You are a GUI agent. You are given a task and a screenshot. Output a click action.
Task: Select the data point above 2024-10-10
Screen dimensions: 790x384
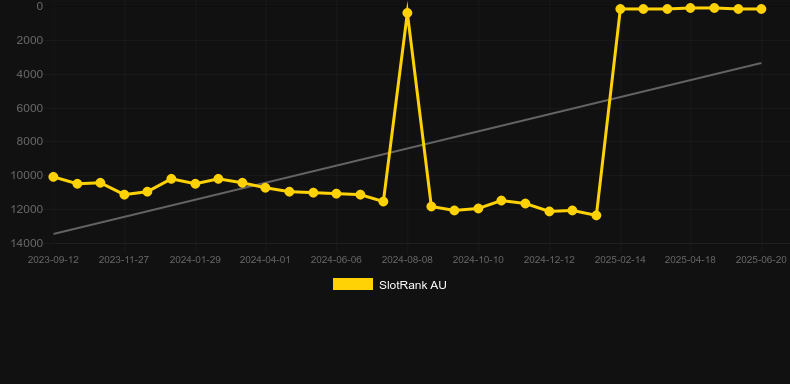pyautogui.click(x=478, y=208)
